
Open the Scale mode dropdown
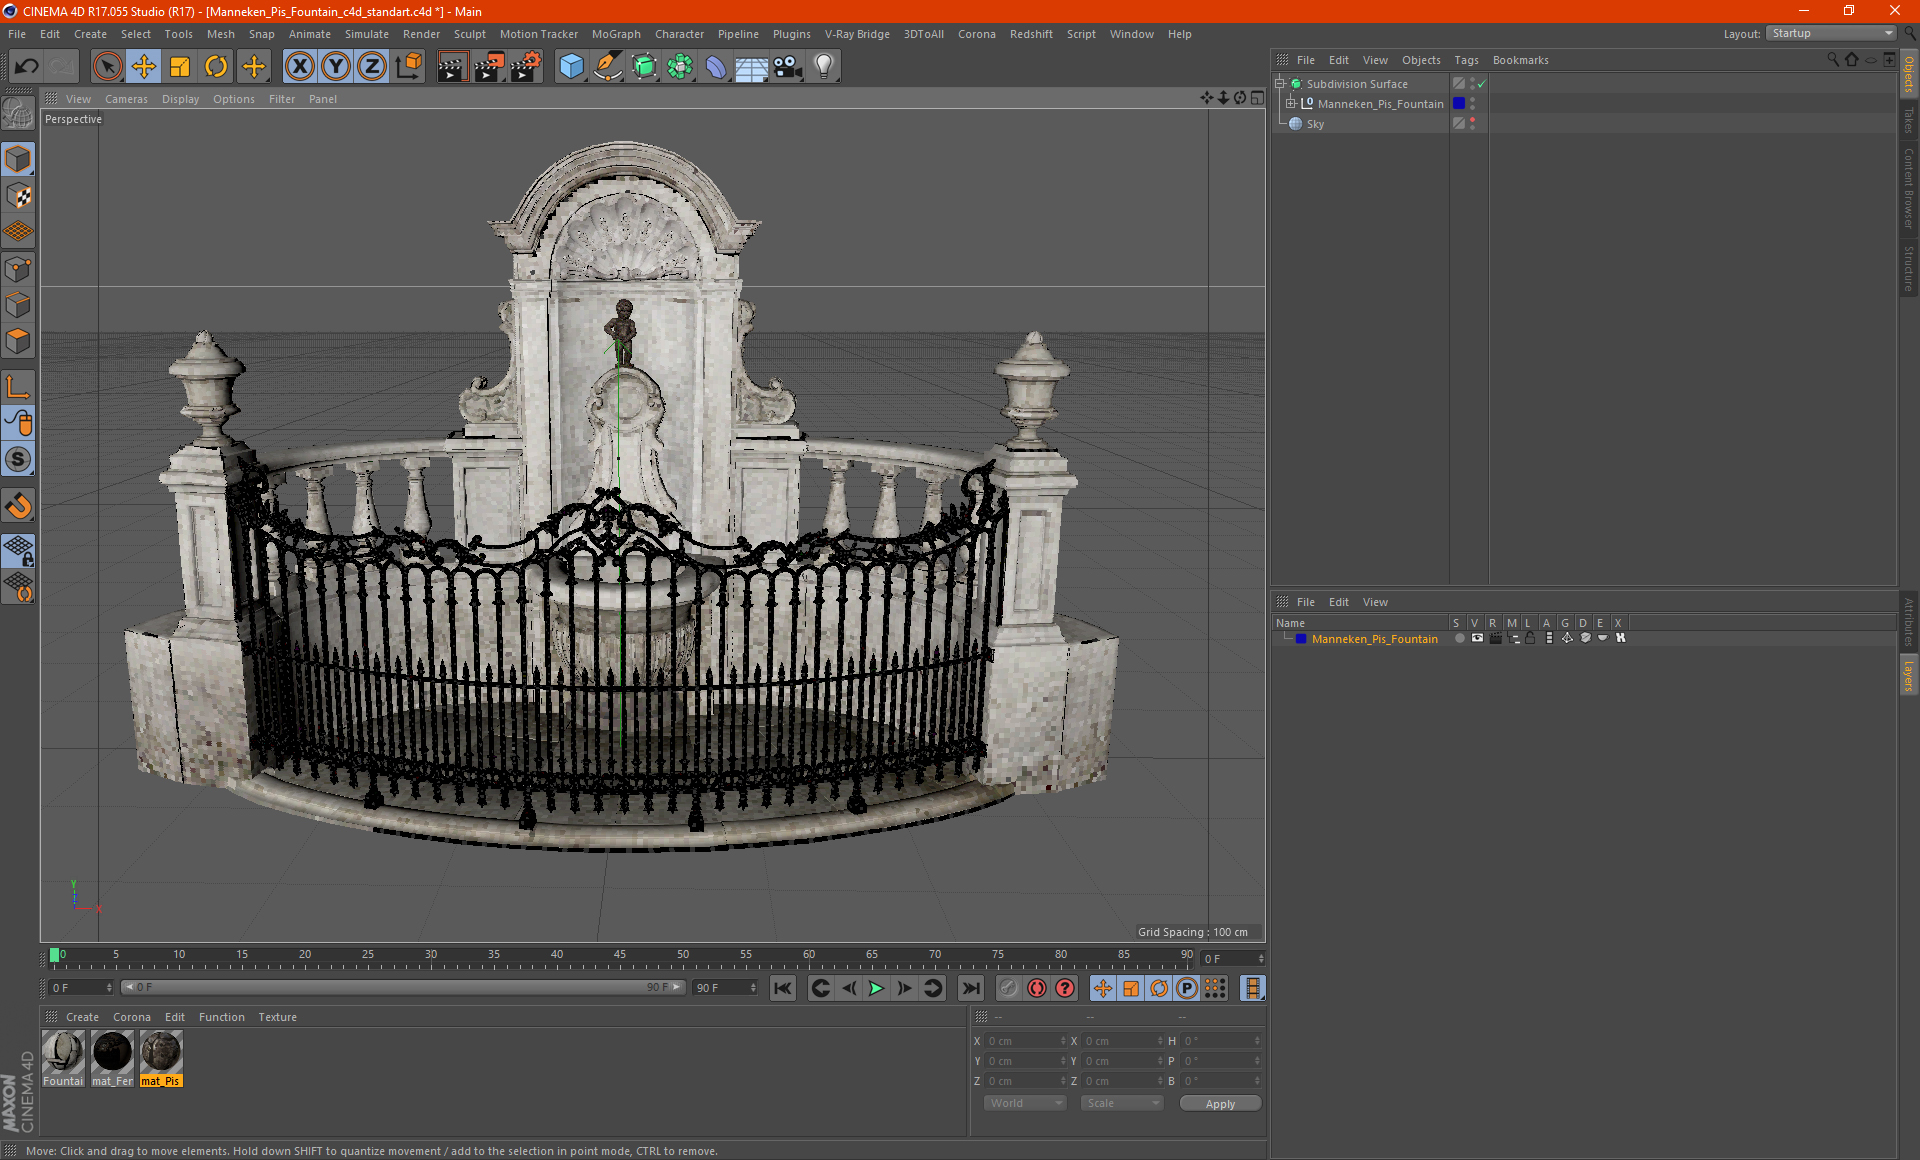tap(1122, 1103)
